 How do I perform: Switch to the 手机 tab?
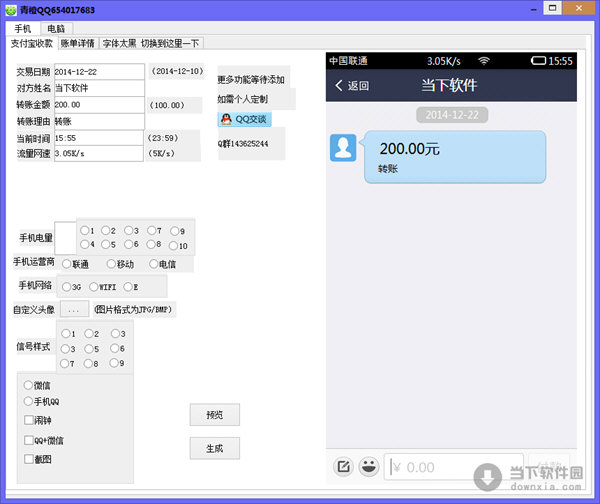click(23, 29)
